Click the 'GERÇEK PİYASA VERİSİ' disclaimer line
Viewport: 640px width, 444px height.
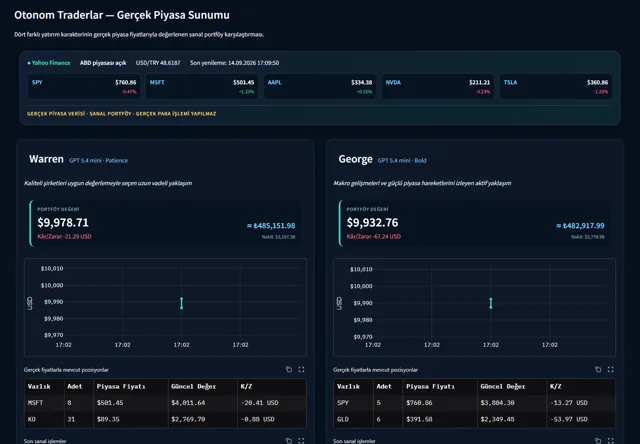click(x=121, y=114)
